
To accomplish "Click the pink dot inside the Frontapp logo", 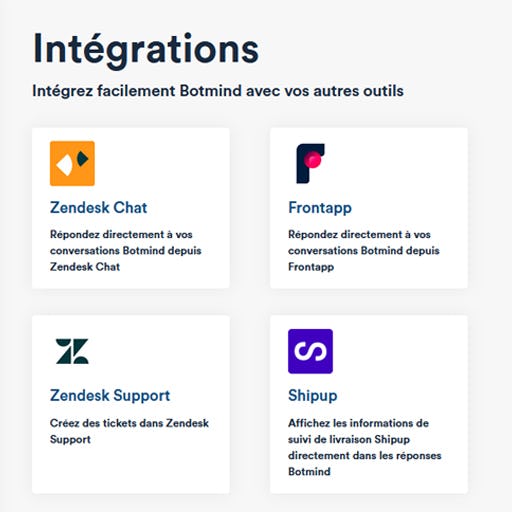I will tap(312, 160).
